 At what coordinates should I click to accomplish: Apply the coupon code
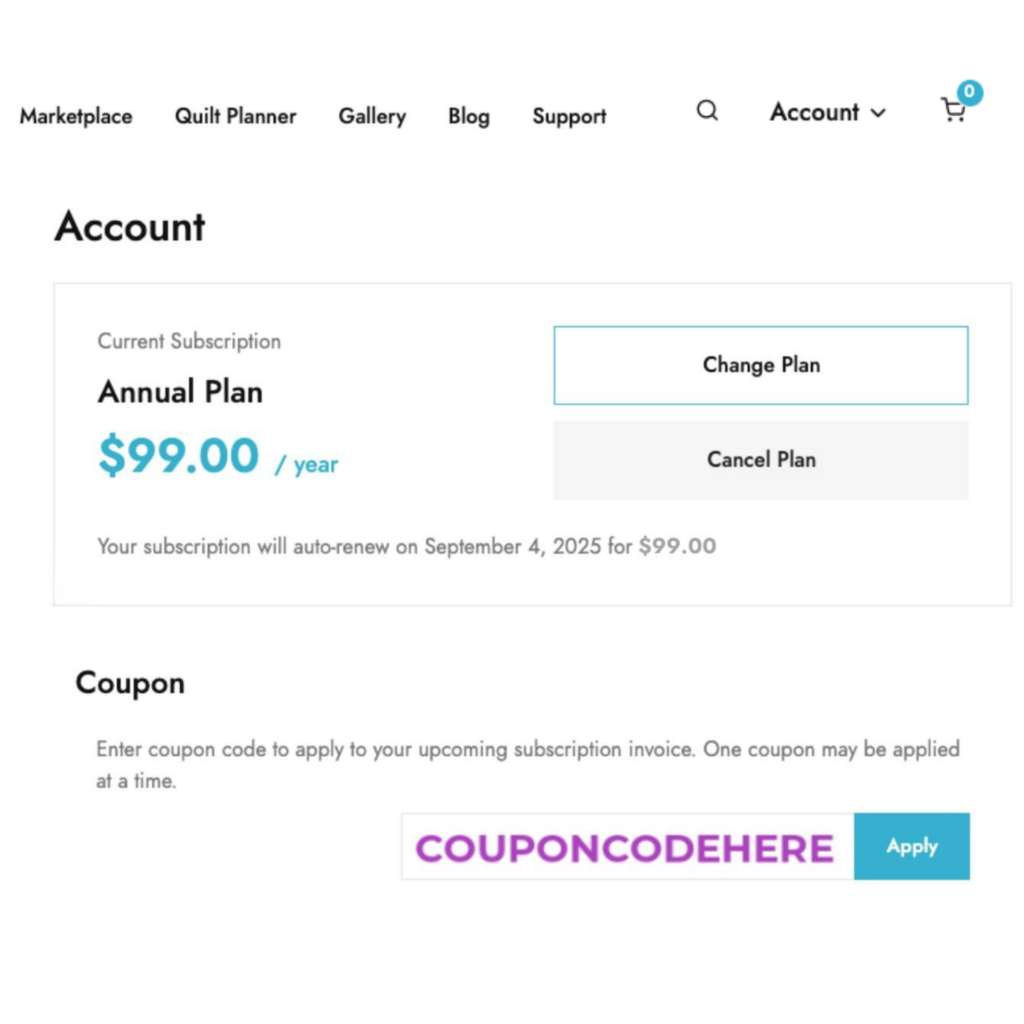[912, 846]
